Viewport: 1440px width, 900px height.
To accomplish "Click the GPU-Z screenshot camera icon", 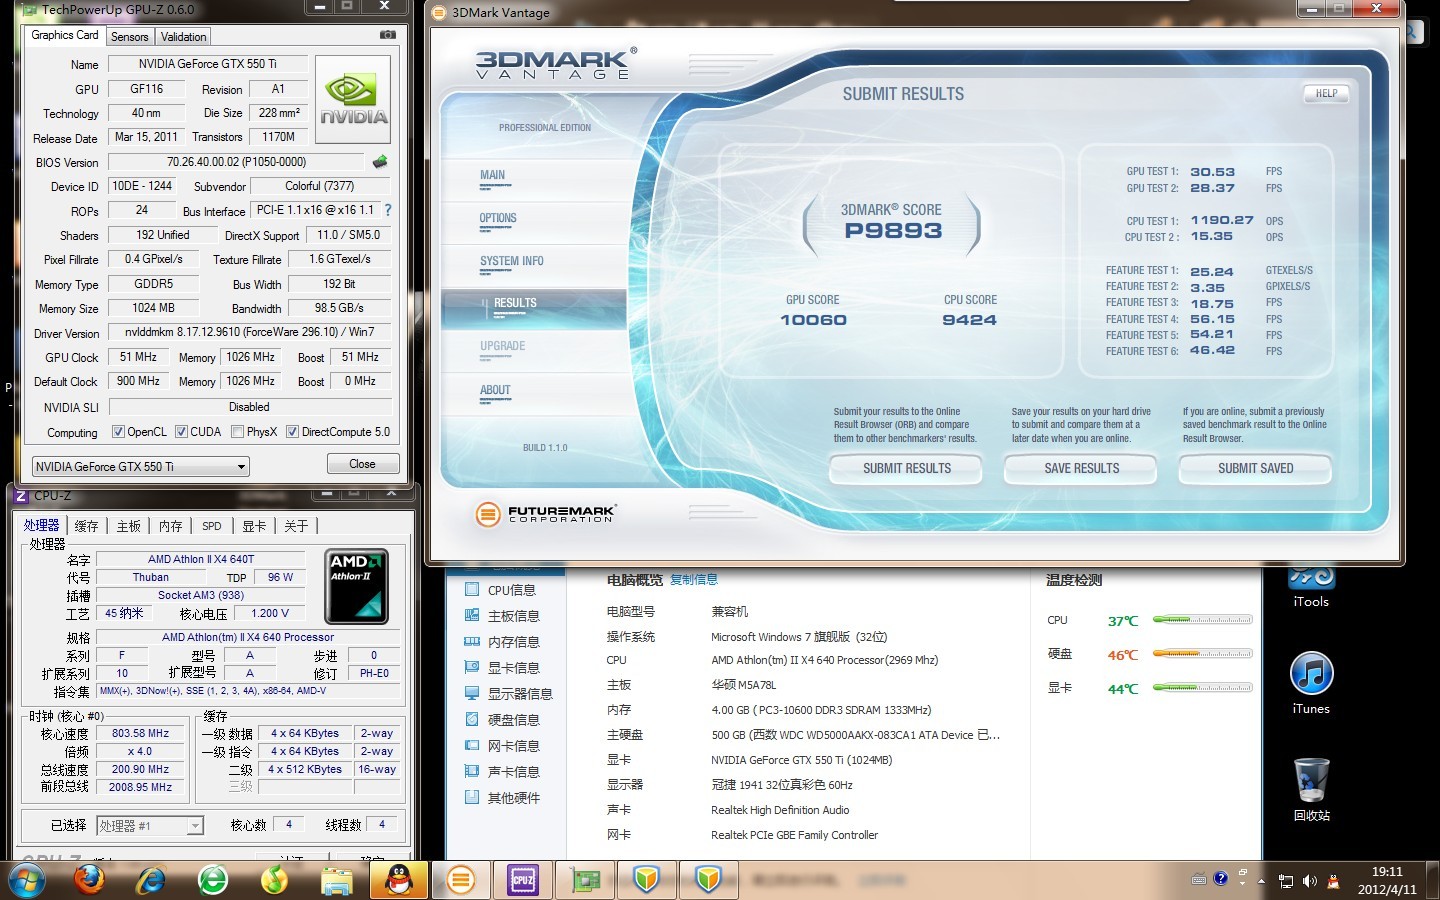I will point(388,35).
